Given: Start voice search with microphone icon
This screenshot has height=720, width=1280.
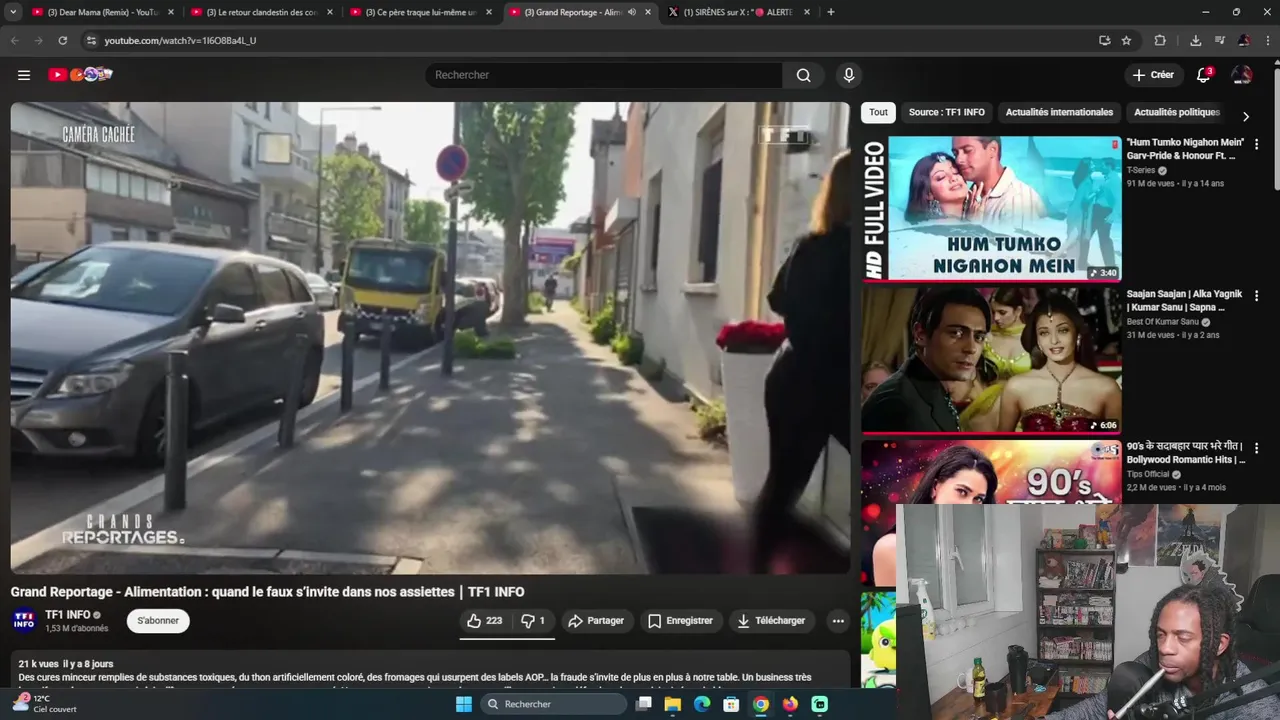Looking at the screenshot, I should 849,75.
